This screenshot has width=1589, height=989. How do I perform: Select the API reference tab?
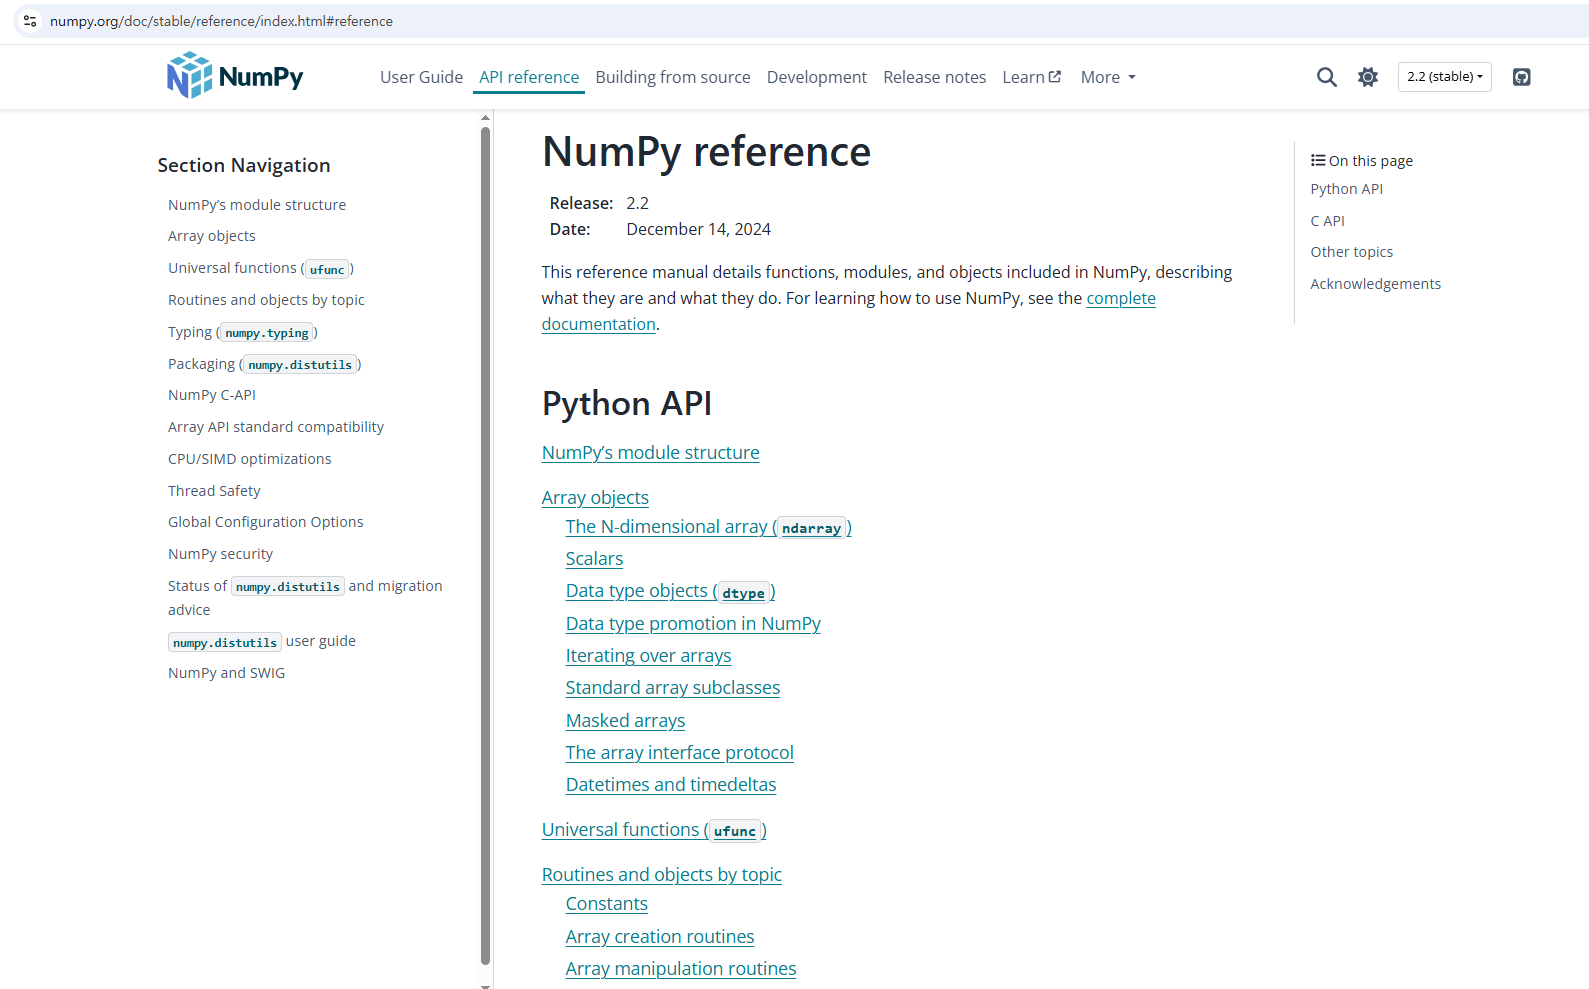(x=529, y=77)
